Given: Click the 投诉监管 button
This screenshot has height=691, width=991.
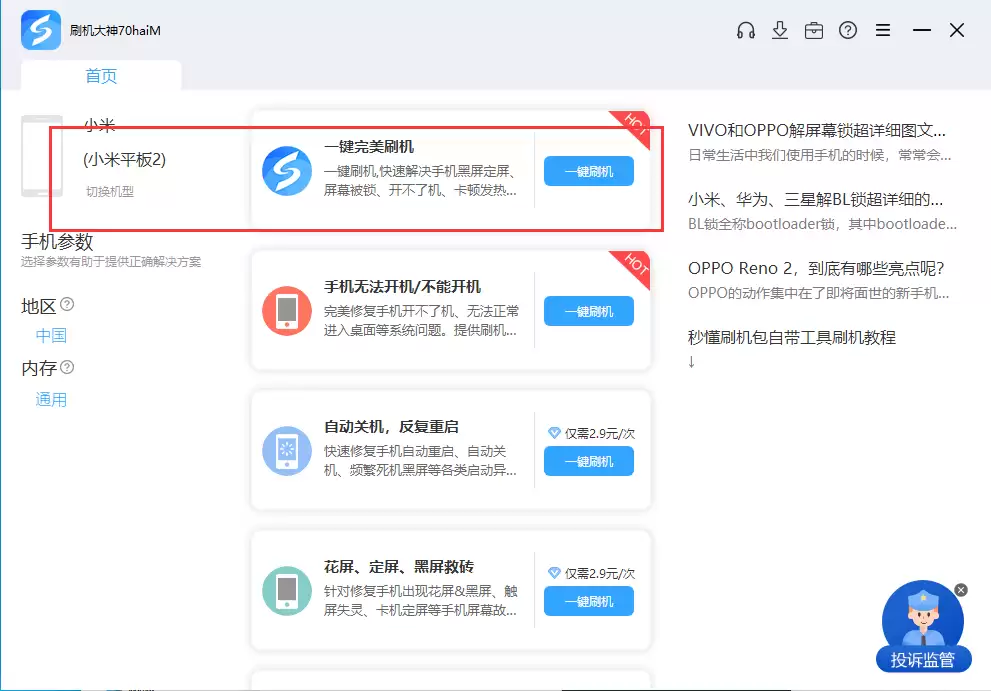Looking at the screenshot, I should point(922,660).
